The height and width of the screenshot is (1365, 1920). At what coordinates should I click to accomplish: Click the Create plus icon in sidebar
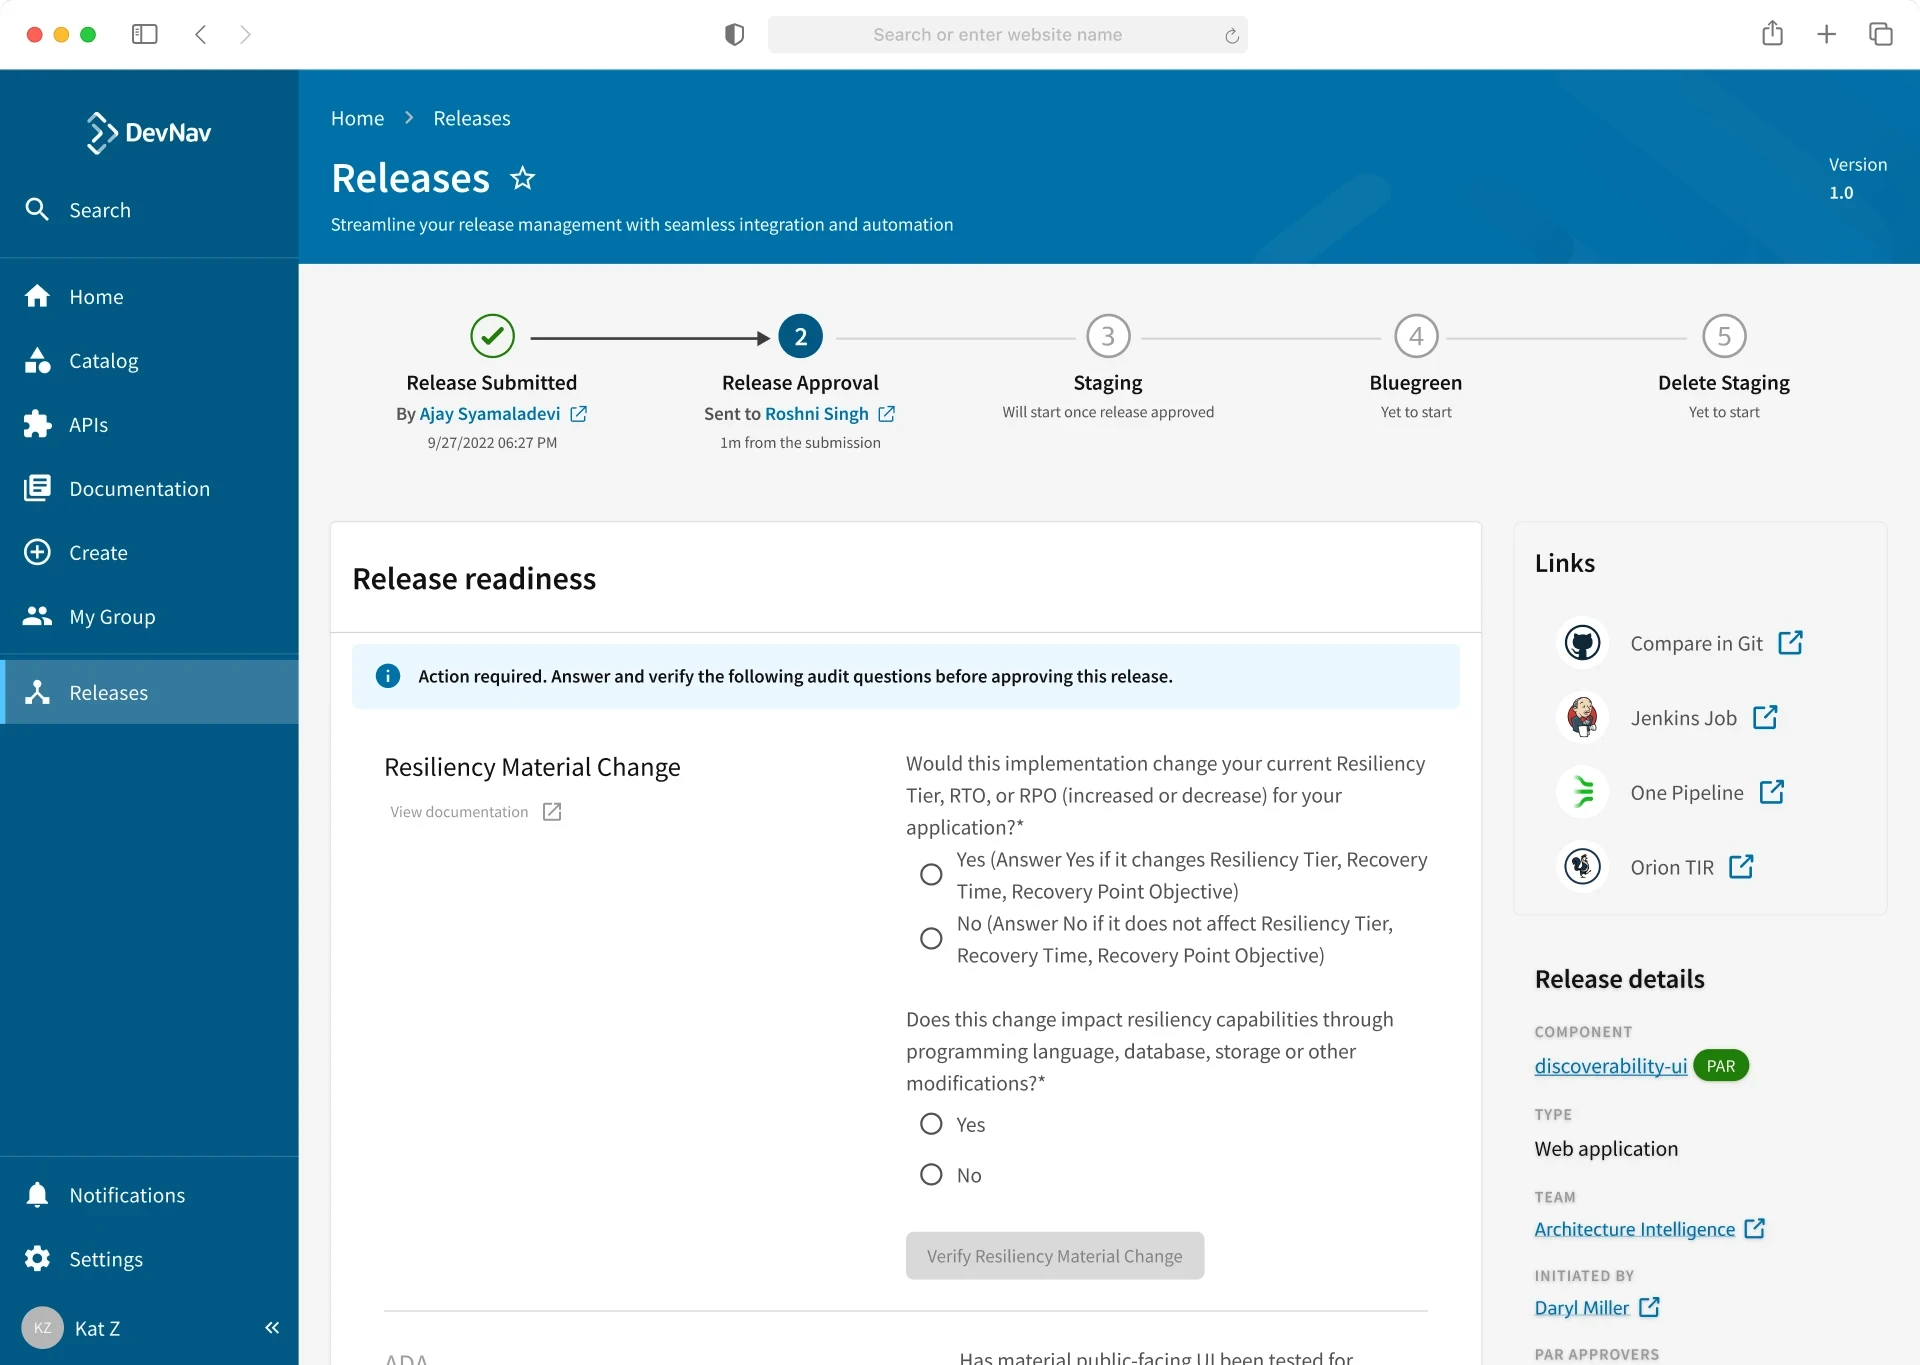coord(38,553)
